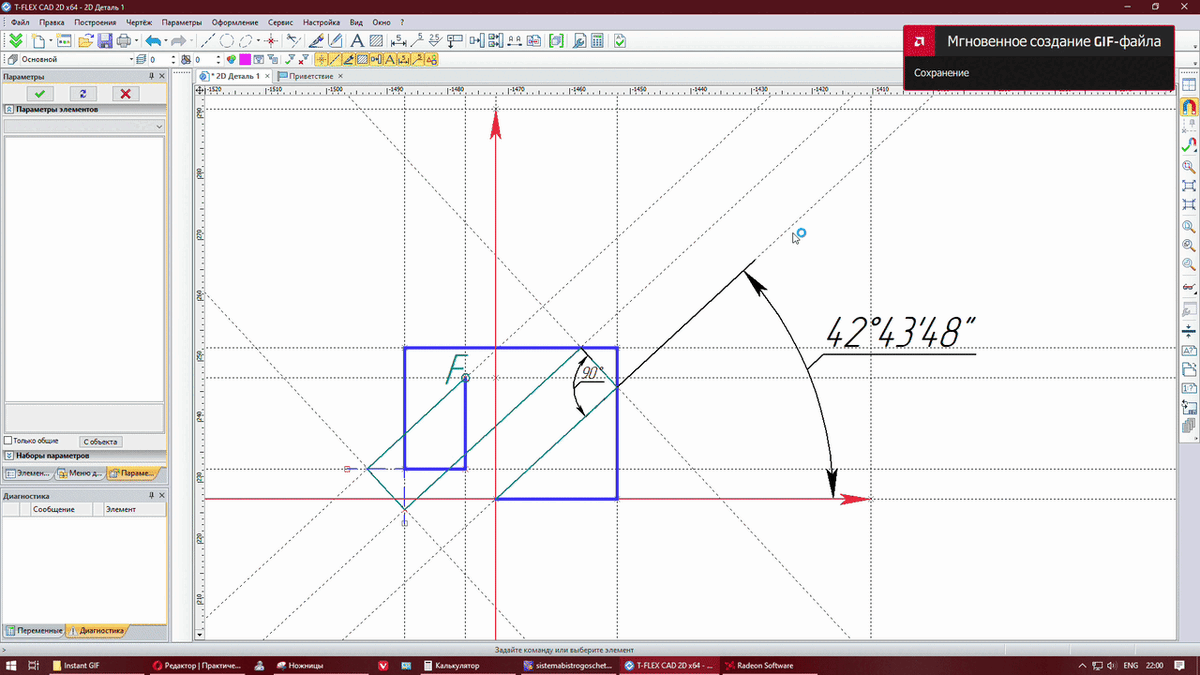Create a new document via toolbar icon
Screen dimensions: 1200x675
tap(39, 41)
